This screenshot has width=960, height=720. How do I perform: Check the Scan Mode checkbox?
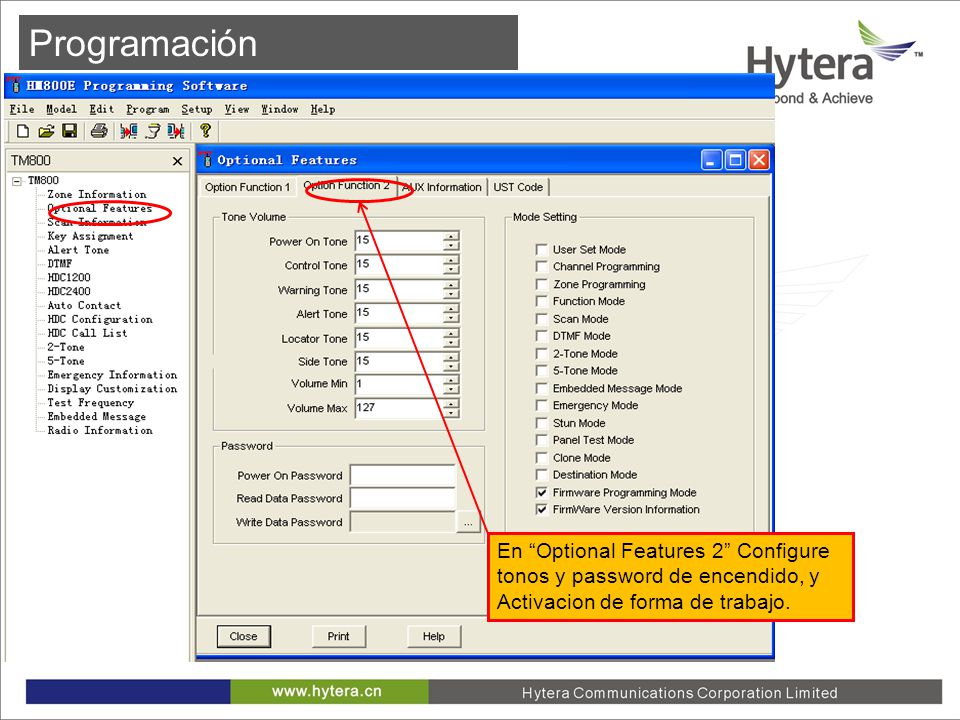(x=541, y=319)
